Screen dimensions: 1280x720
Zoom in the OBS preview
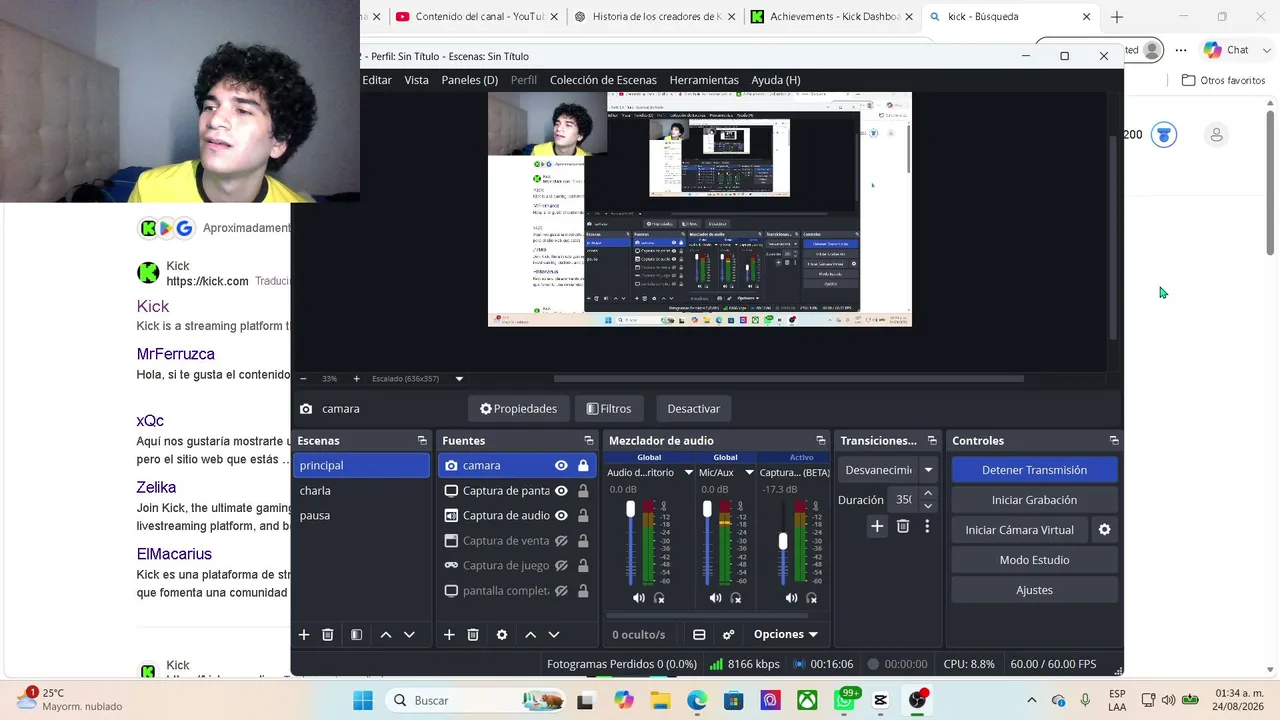pyautogui.click(x=356, y=379)
